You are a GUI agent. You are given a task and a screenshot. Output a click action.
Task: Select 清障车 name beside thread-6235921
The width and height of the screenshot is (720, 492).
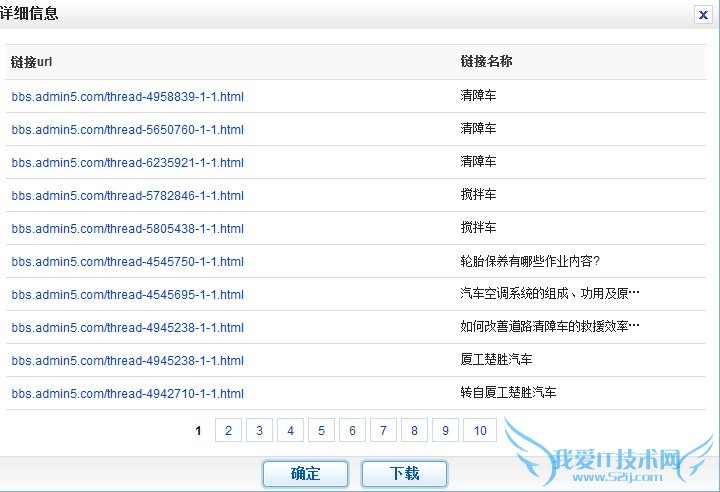point(478,161)
